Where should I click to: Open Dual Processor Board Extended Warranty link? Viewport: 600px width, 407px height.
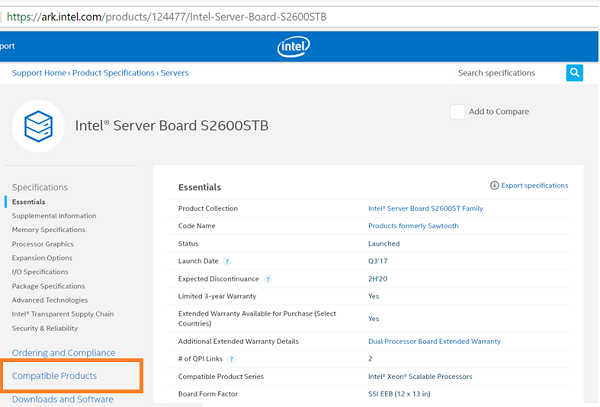tap(434, 341)
